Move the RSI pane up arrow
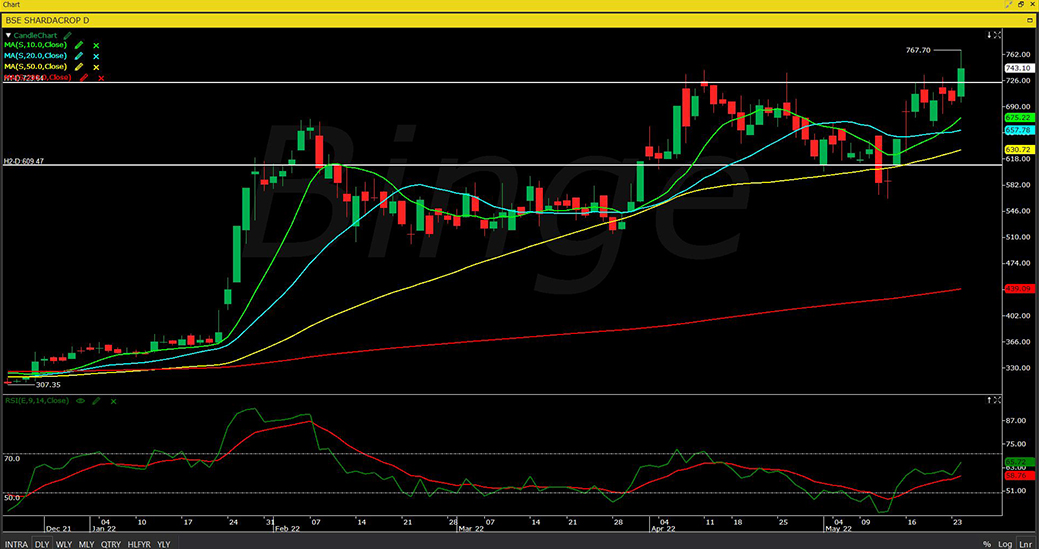1039x549 pixels. (x=989, y=400)
